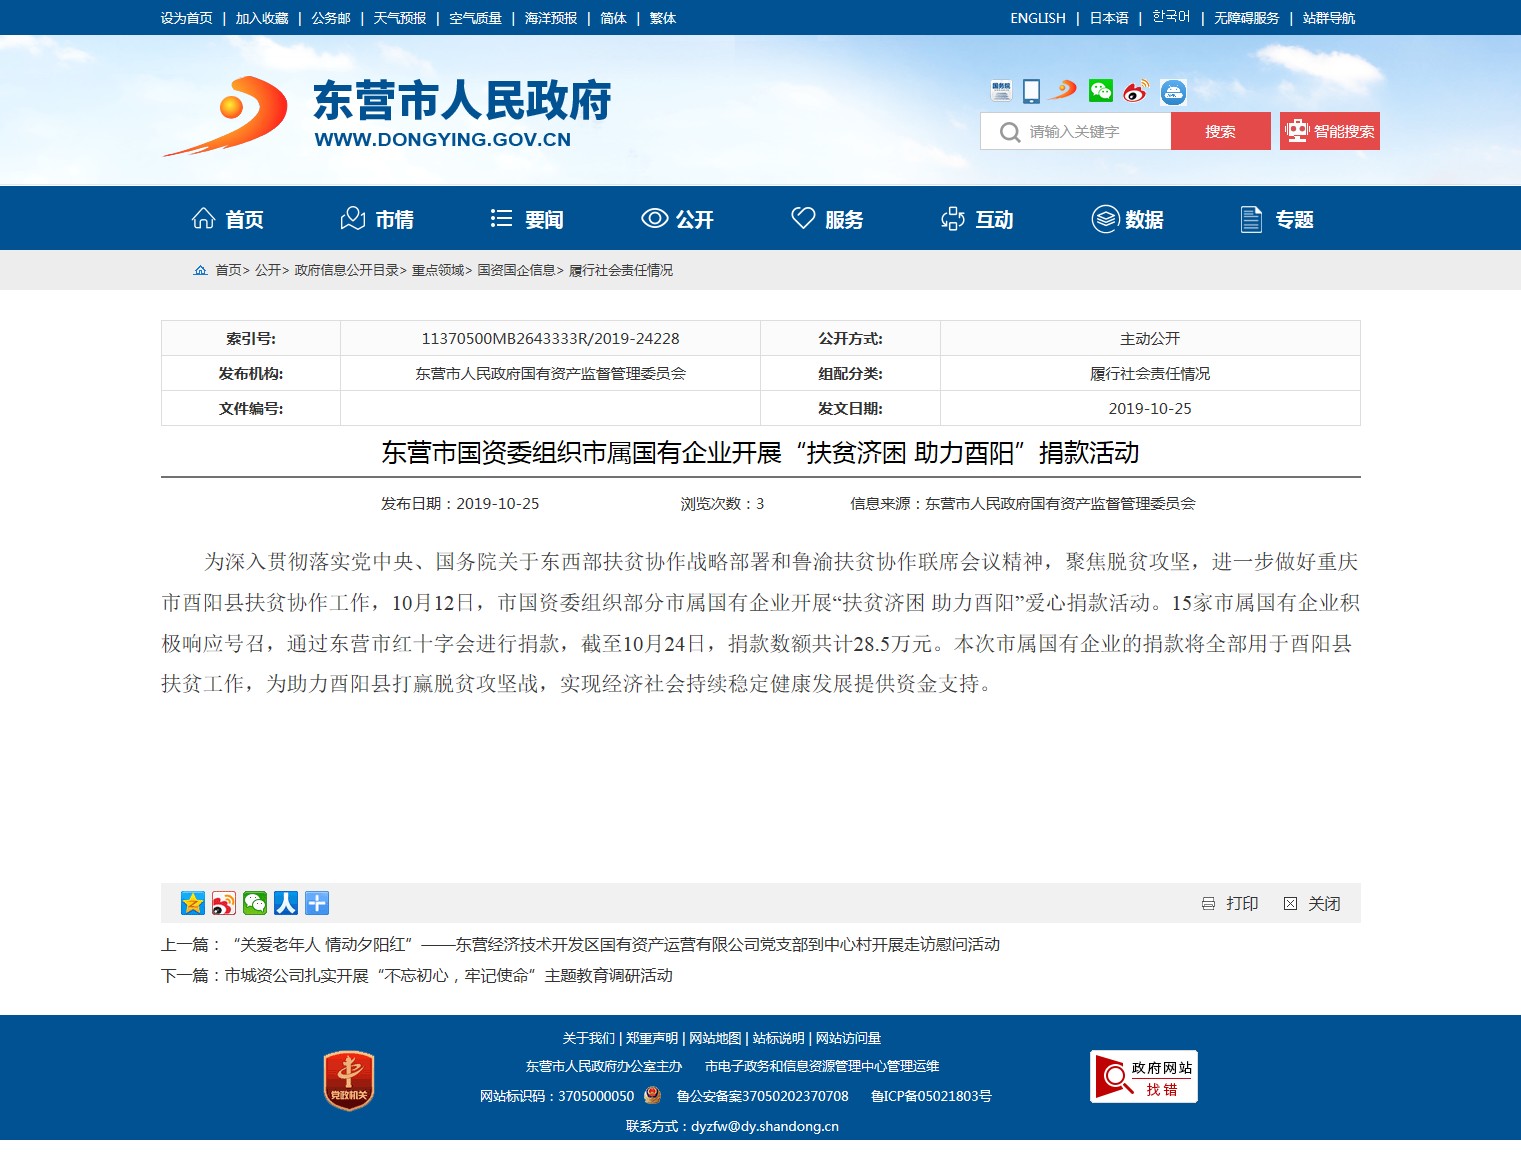Open the WeChat icon in header
The height and width of the screenshot is (1160, 1521).
click(x=1101, y=92)
